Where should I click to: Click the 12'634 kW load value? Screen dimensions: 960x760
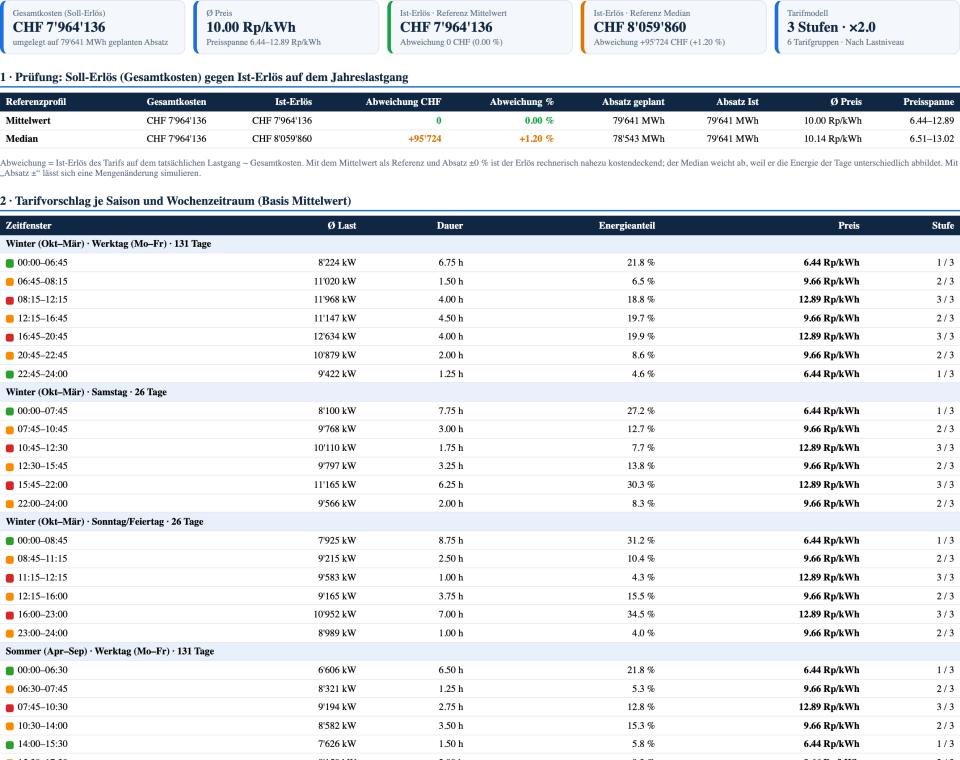click(335, 336)
